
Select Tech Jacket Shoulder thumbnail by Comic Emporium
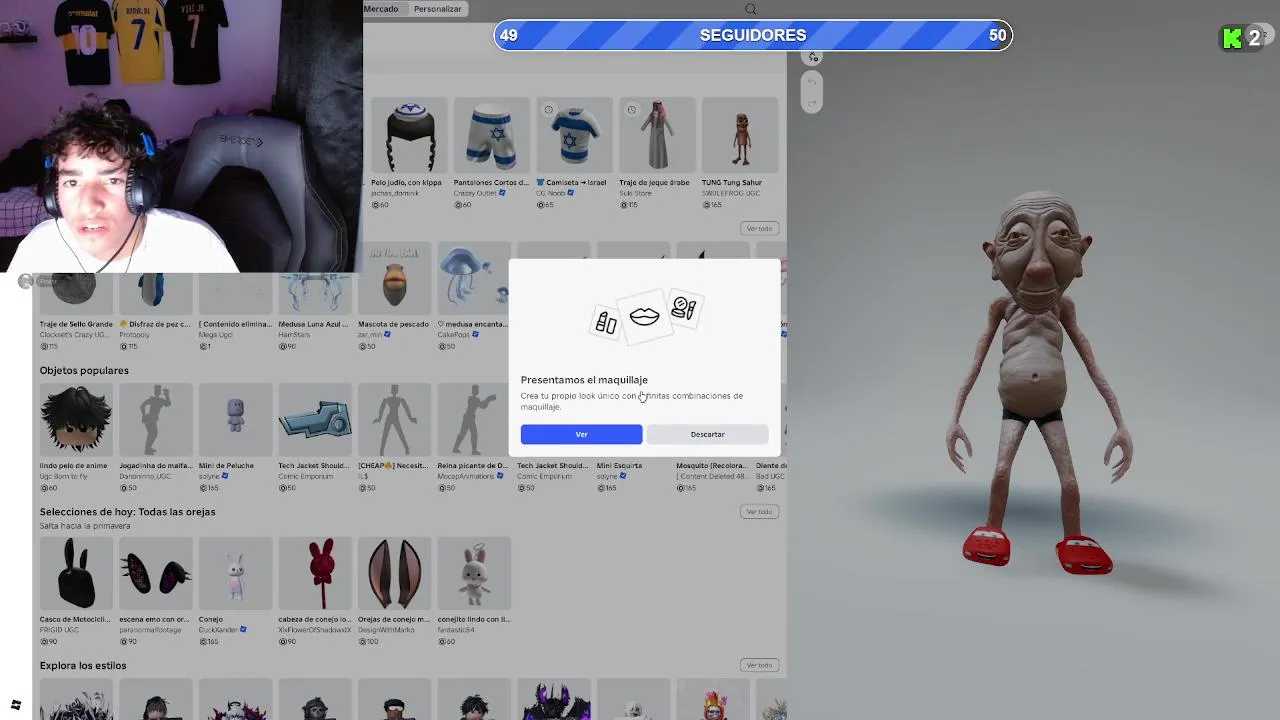(x=315, y=419)
